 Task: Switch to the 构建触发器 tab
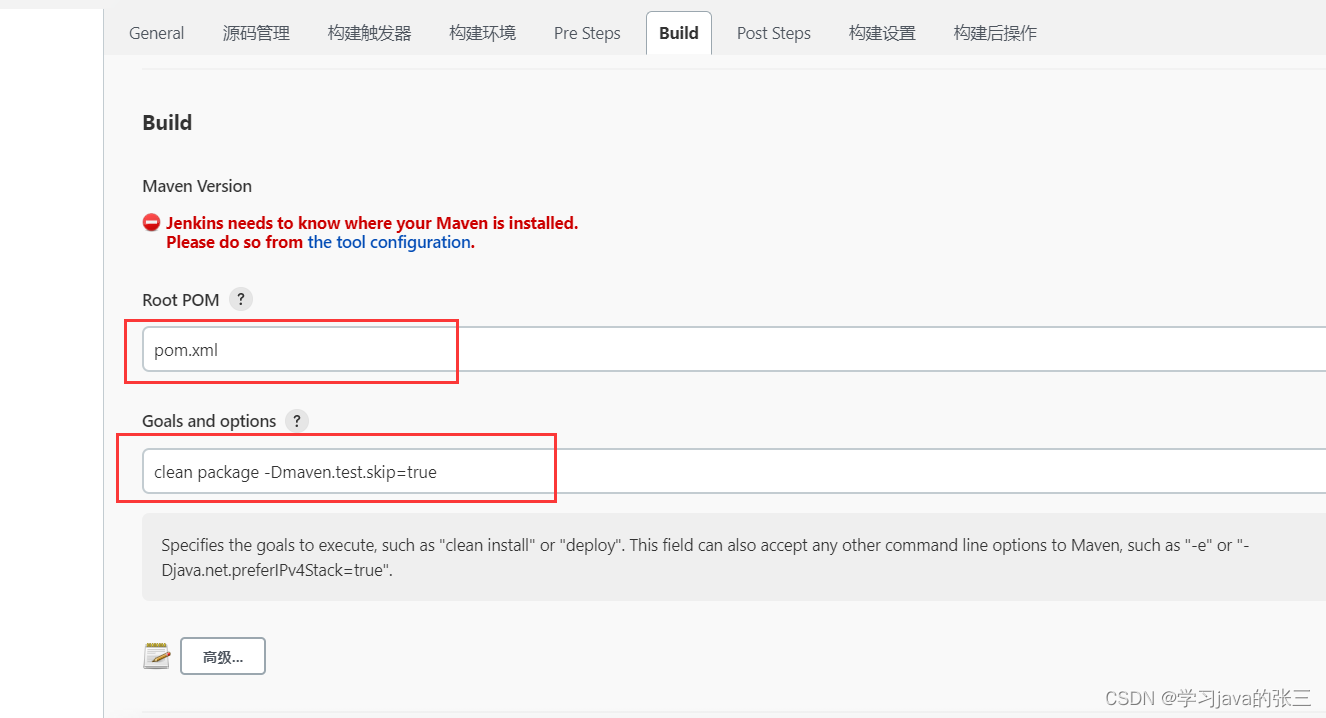tap(369, 32)
